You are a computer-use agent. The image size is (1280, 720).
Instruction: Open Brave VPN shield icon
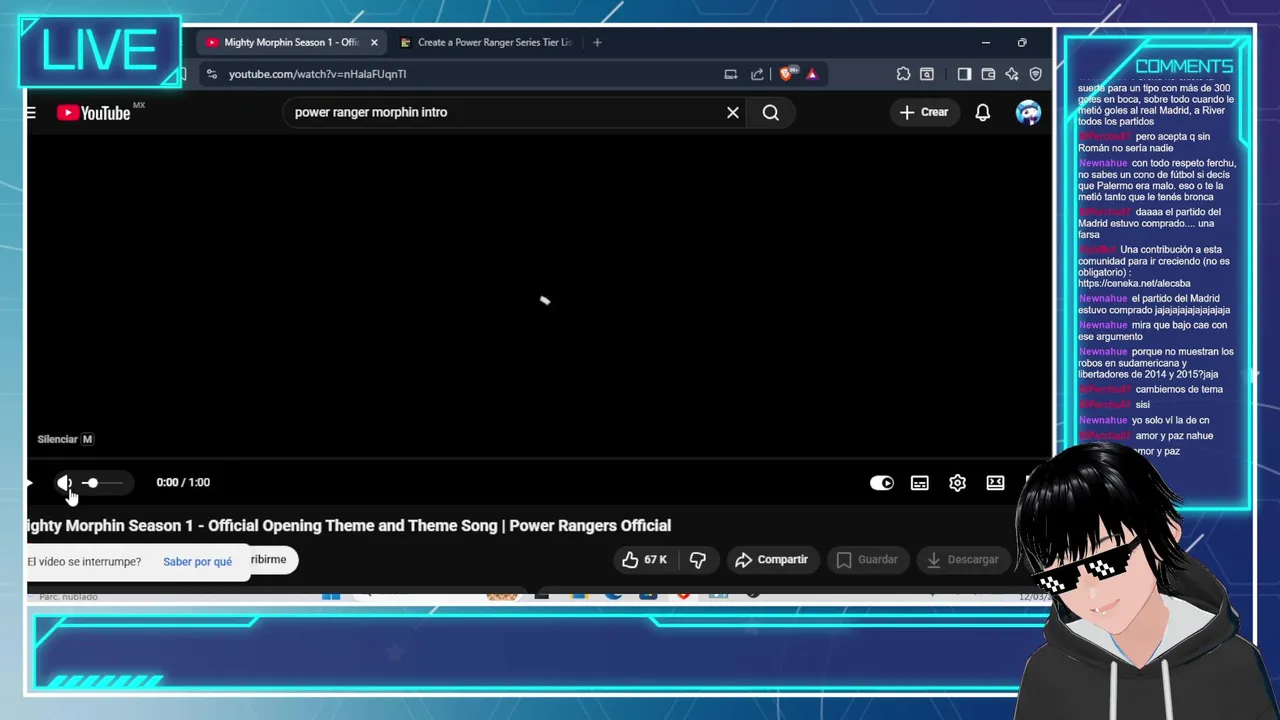tap(1036, 74)
